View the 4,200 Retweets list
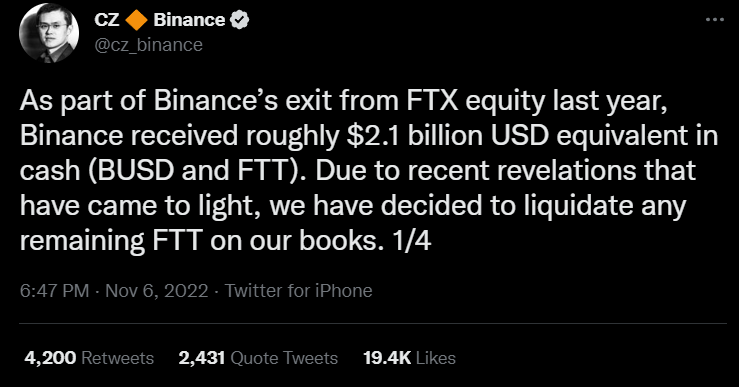The height and width of the screenshot is (387, 739). pyautogui.click(x=89, y=358)
